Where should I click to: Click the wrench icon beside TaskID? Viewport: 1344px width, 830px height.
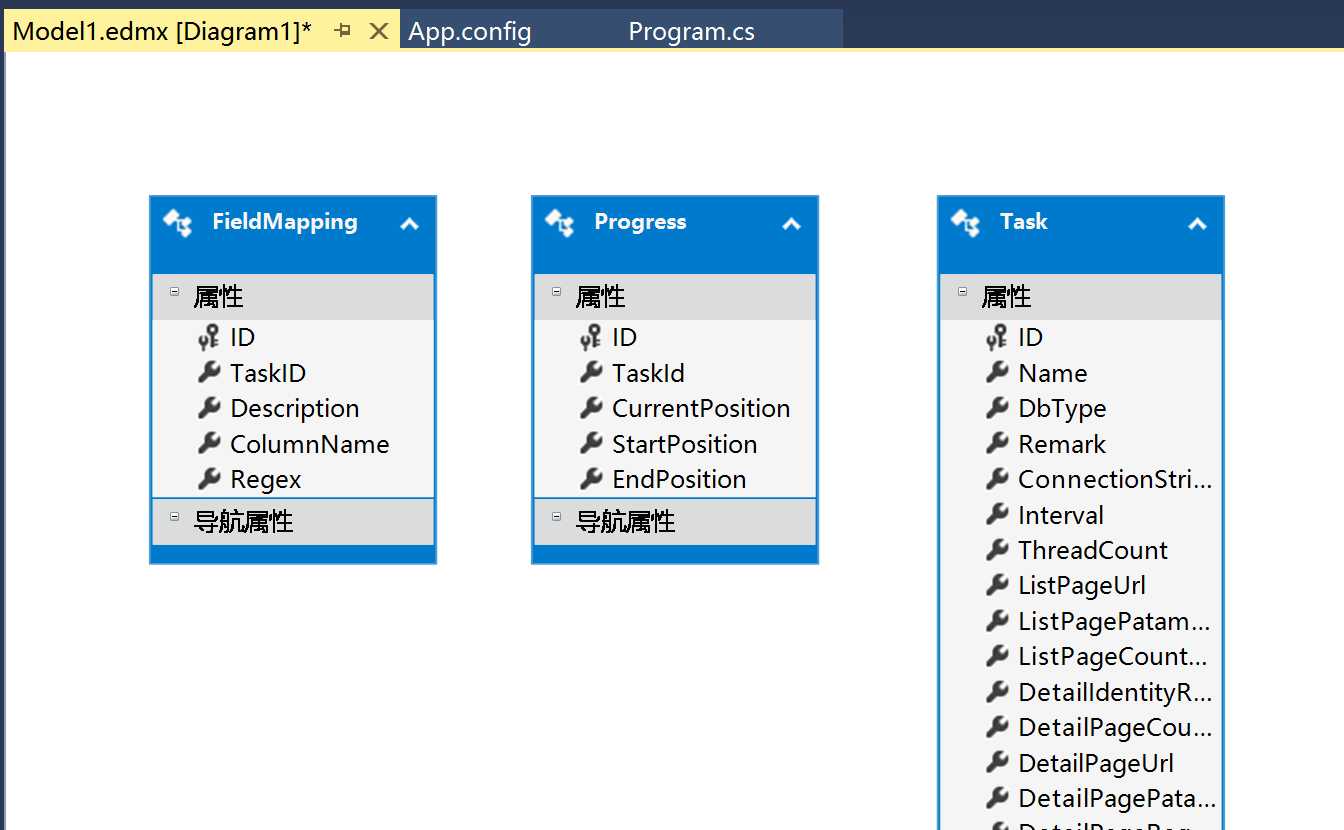(x=208, y=373)
